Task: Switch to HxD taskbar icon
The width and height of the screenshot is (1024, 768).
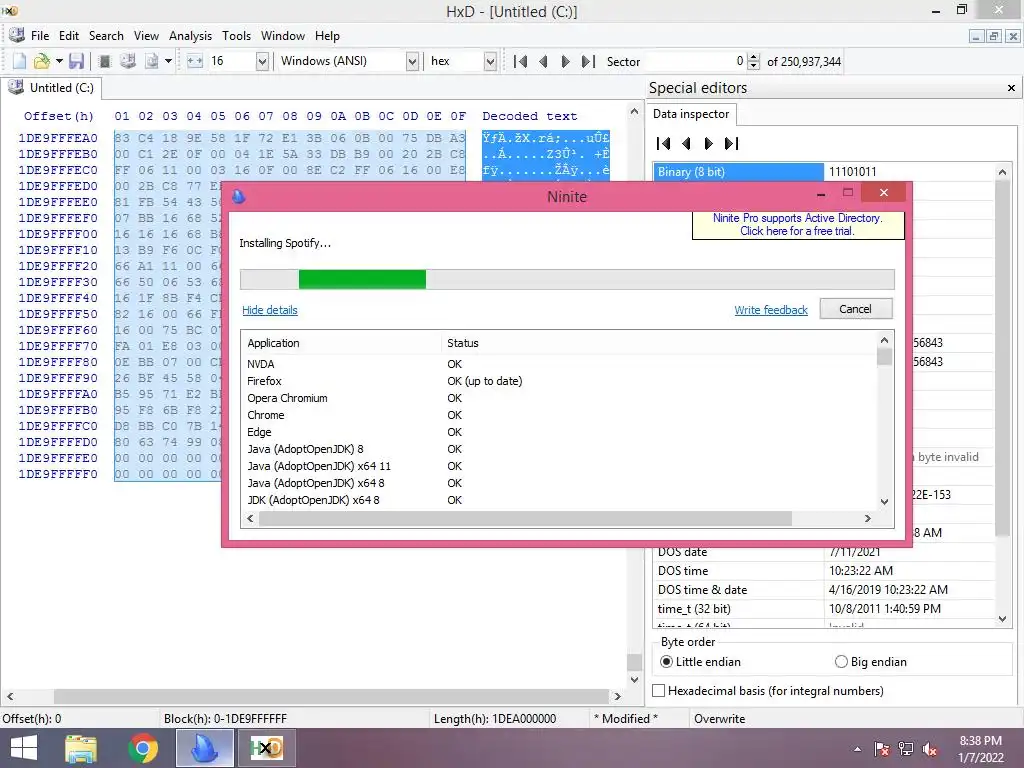Action: [266, 748]
